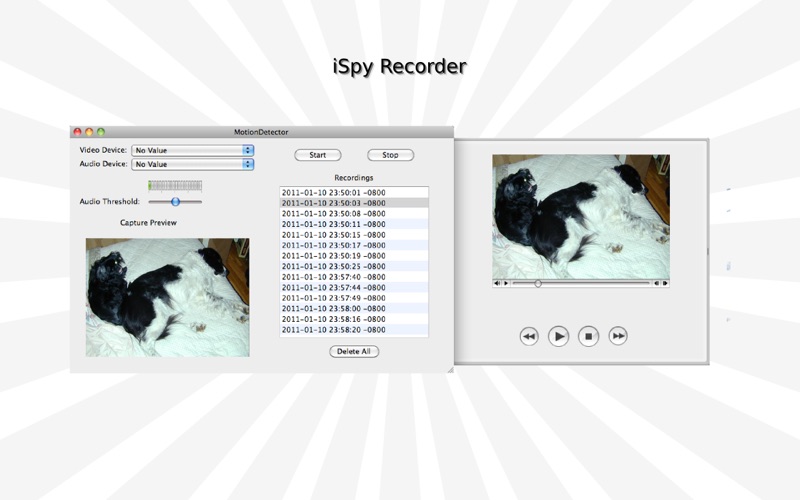Select recording 2011-01-10 23:50:01 -0800
This screenshot has width=800, height=500.
pyautogui.click(x=354, y=193)
